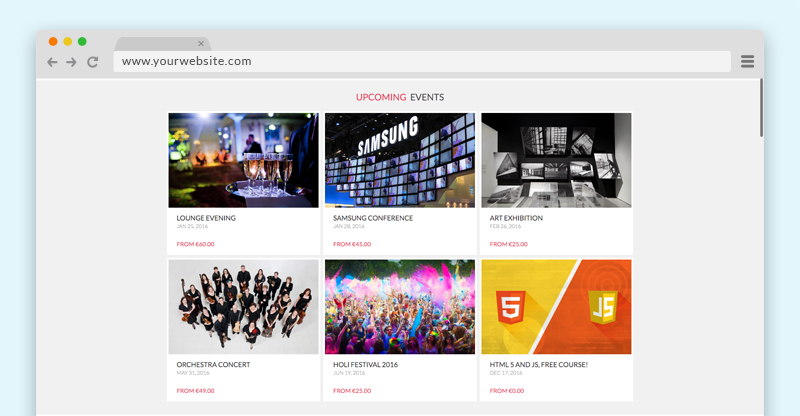Screen dimensions: 800x416
Task: Go back with the browser back arrow
Action: point(52,62)
